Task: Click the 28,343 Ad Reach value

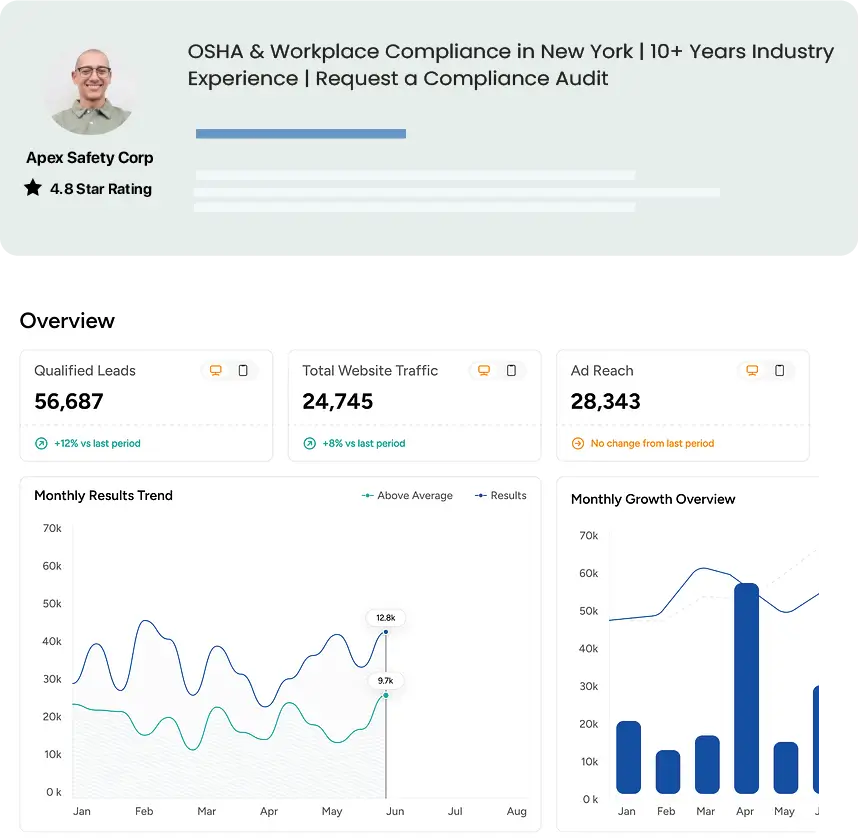Action: tap(605, 401)
